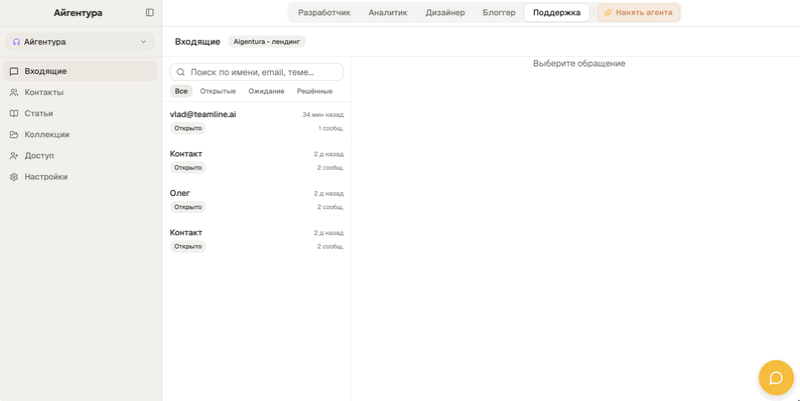Filter conversations by Открытые
The height and width of the screenshot is (401, 800).
tap(218, 91)
